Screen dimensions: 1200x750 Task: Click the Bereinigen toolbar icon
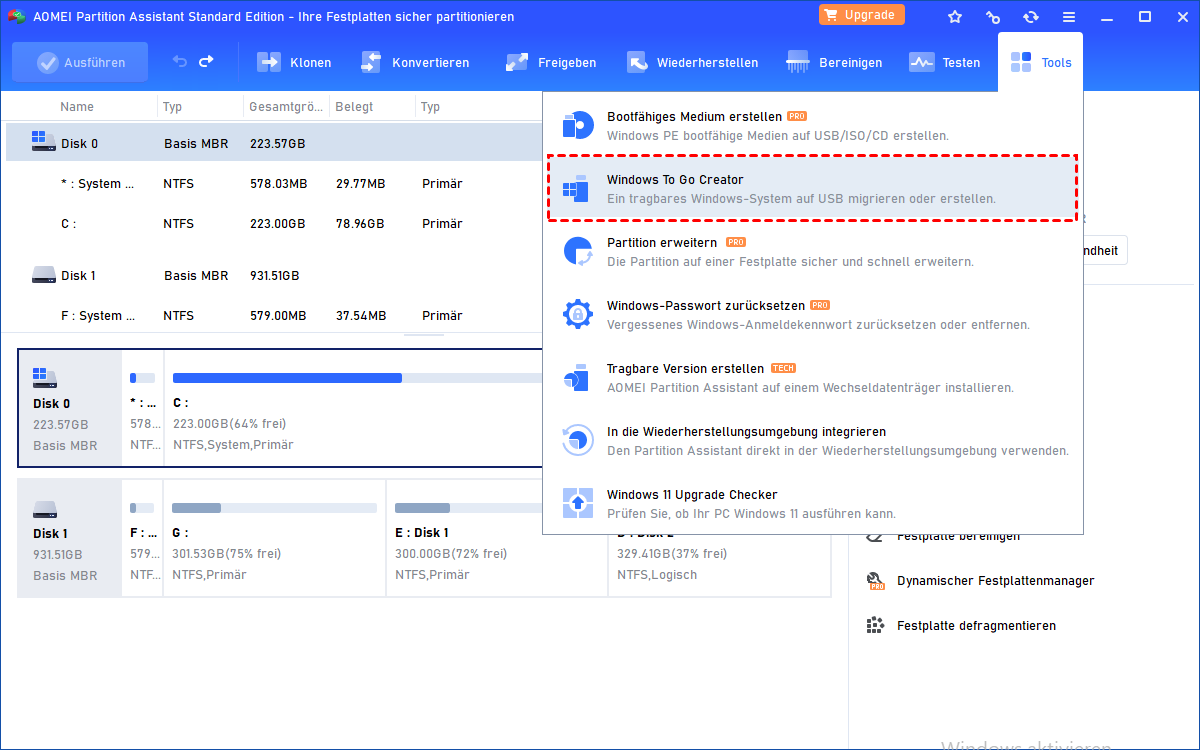(x=798, y=62)
